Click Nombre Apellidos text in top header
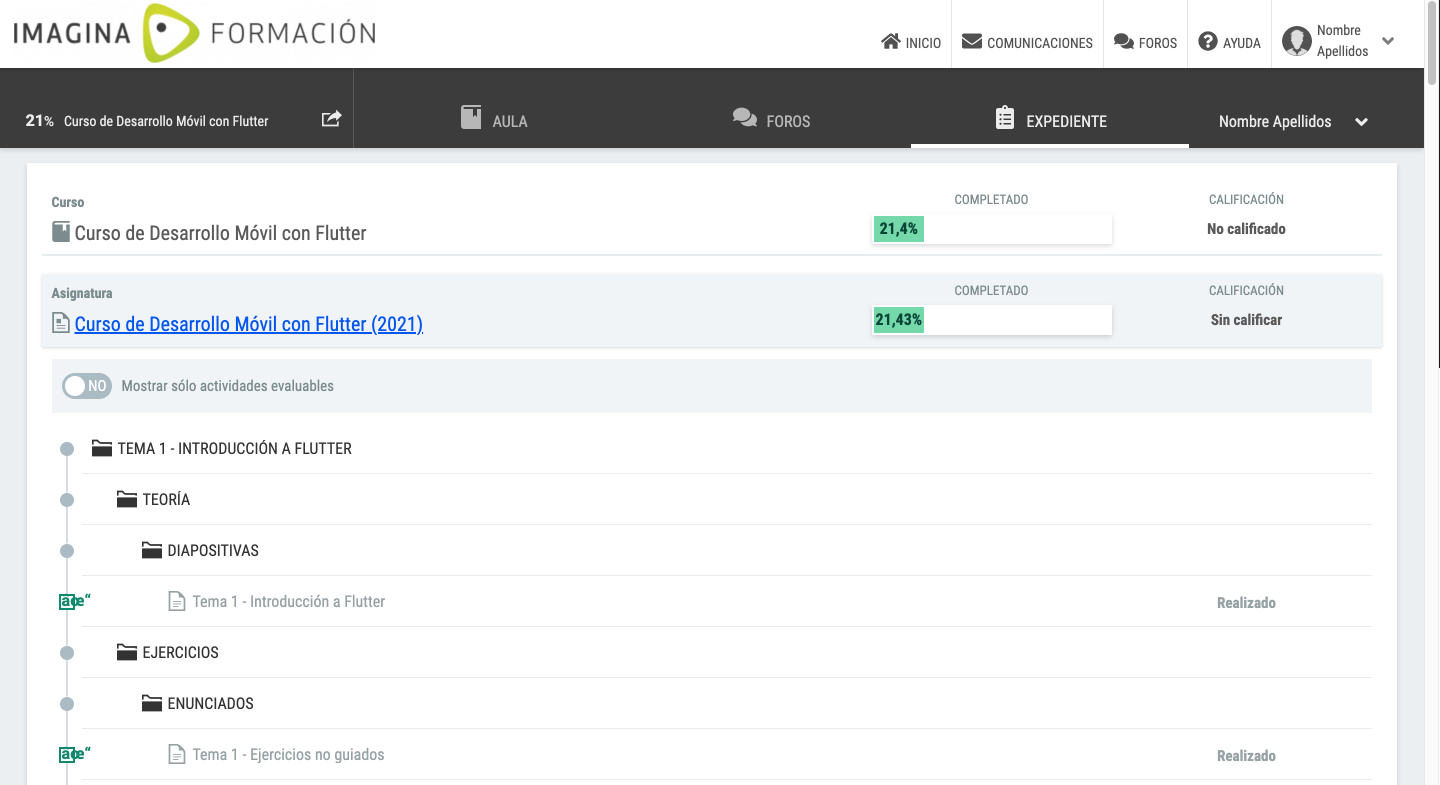Viewport: 1440px width, 785px height. point(1342,41)
